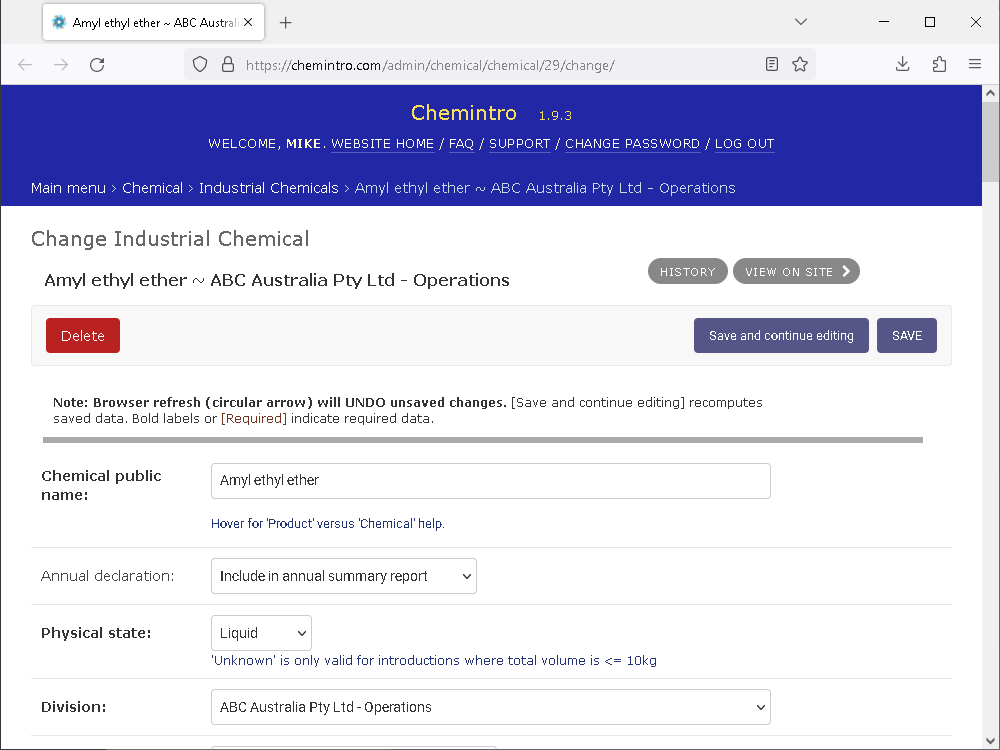Open the extensions puzzle icon
The width and height of the screenshot is (1000, 750).
(939, 64)
